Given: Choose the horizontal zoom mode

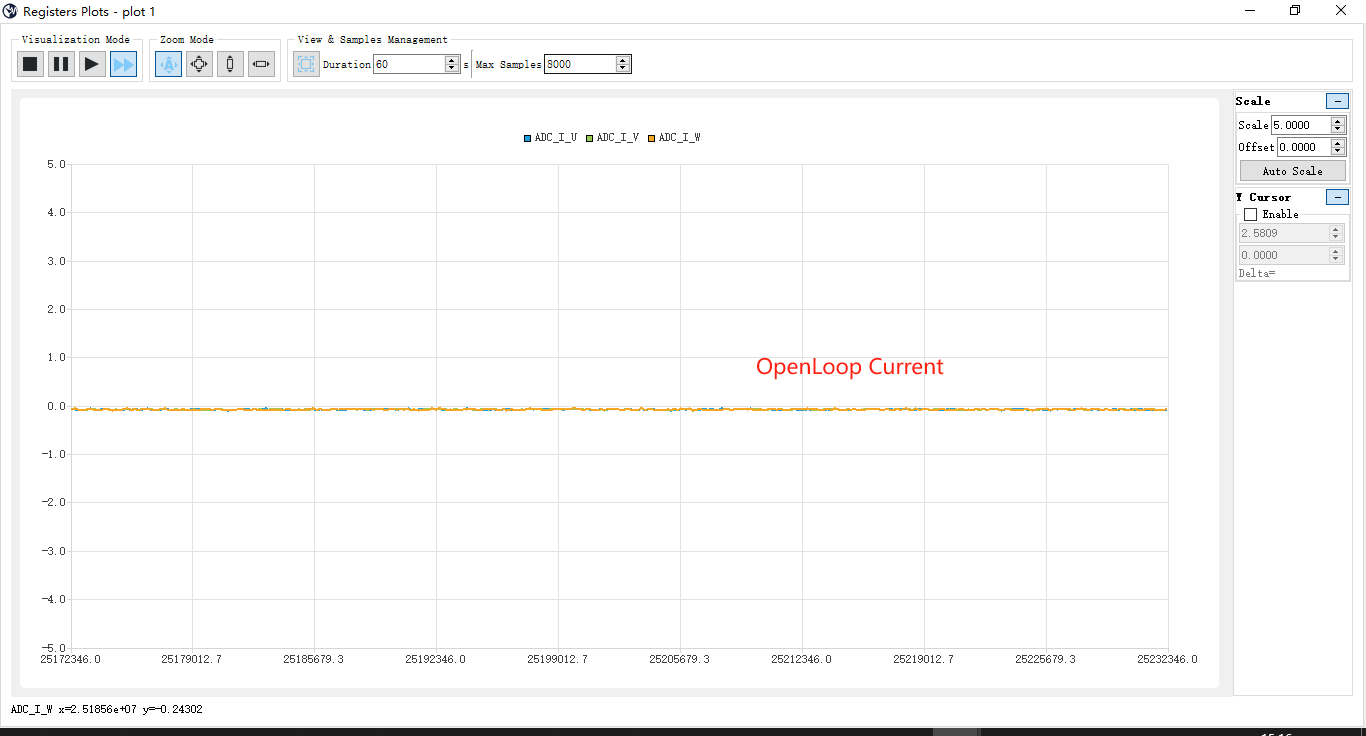Looking at the screenshot, I should click(261, 63).
